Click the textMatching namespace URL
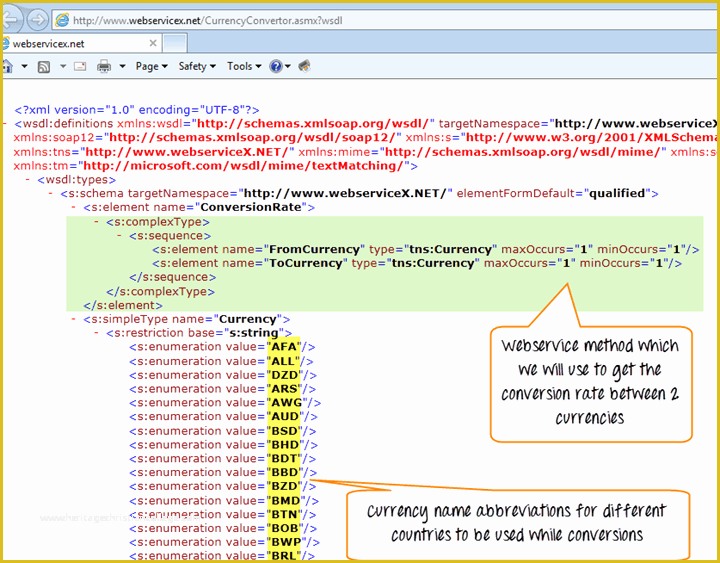Screen dimensions: 720x563 [243, 166]
